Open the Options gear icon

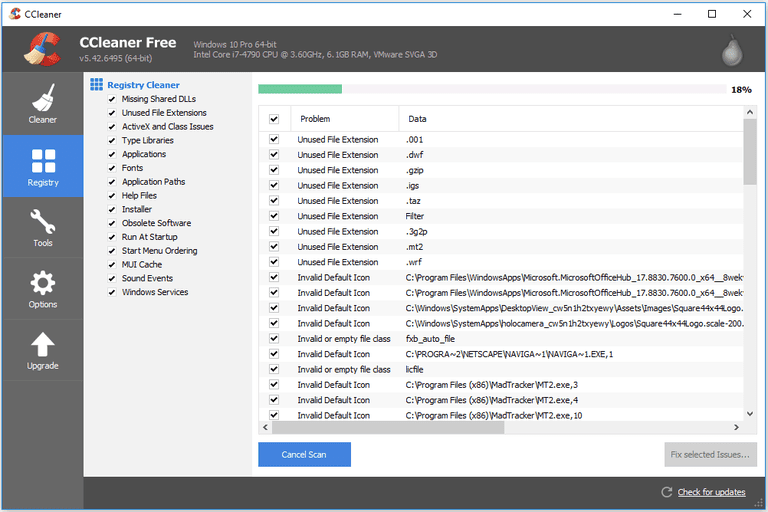(42, 283)
